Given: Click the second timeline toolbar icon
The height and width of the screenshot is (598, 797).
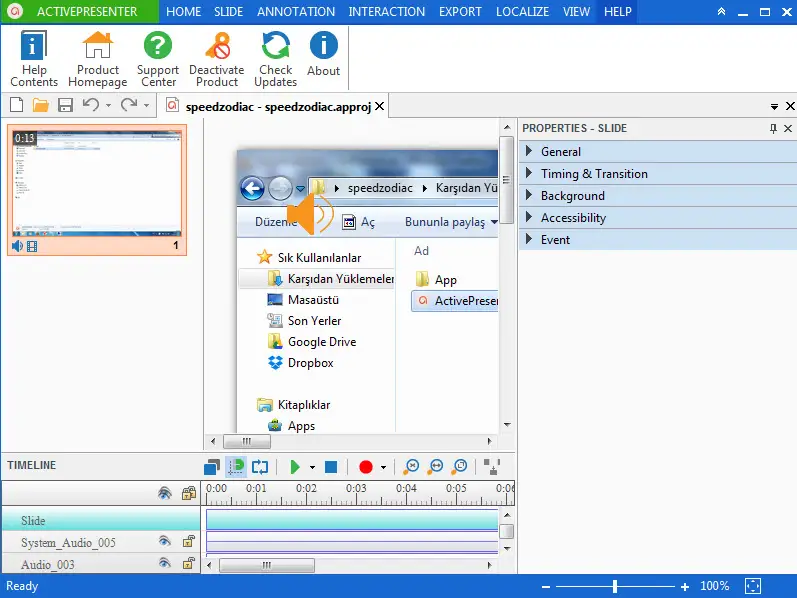Looking at the screenshot, I should [x=236, y=466].
